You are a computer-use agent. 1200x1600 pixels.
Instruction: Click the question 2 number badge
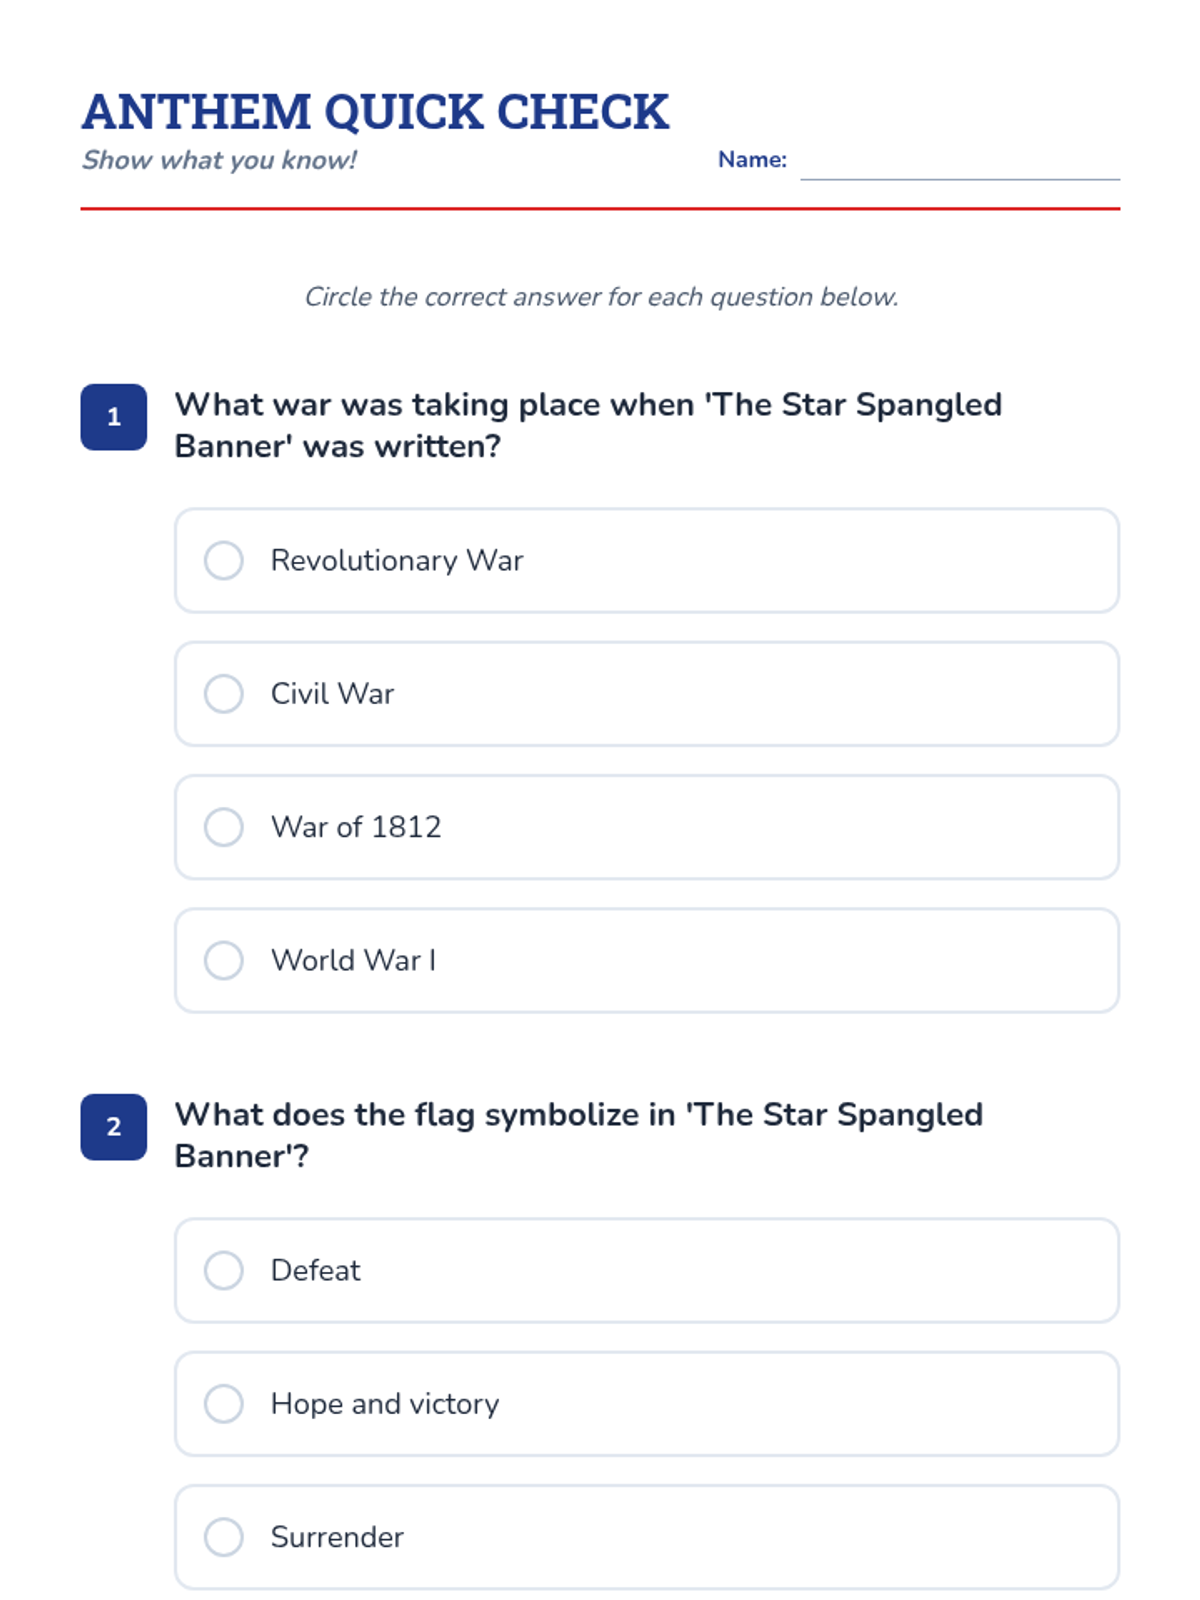[x=114, y=1127]
